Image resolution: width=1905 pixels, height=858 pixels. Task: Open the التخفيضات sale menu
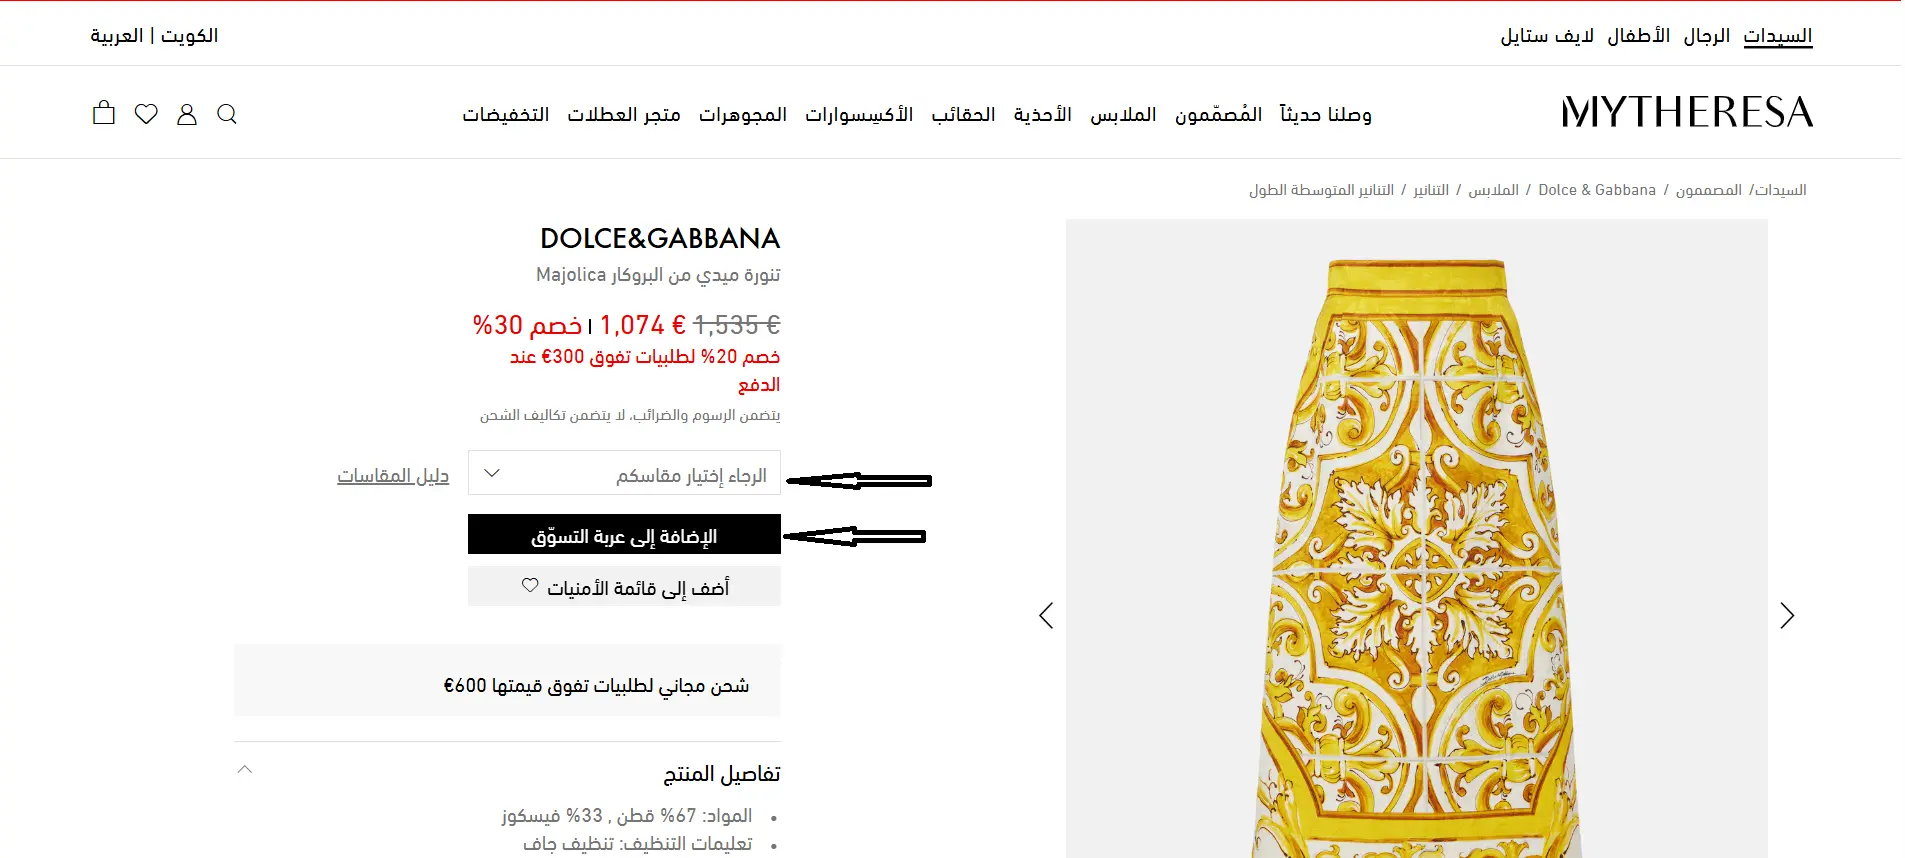[506, 115]
